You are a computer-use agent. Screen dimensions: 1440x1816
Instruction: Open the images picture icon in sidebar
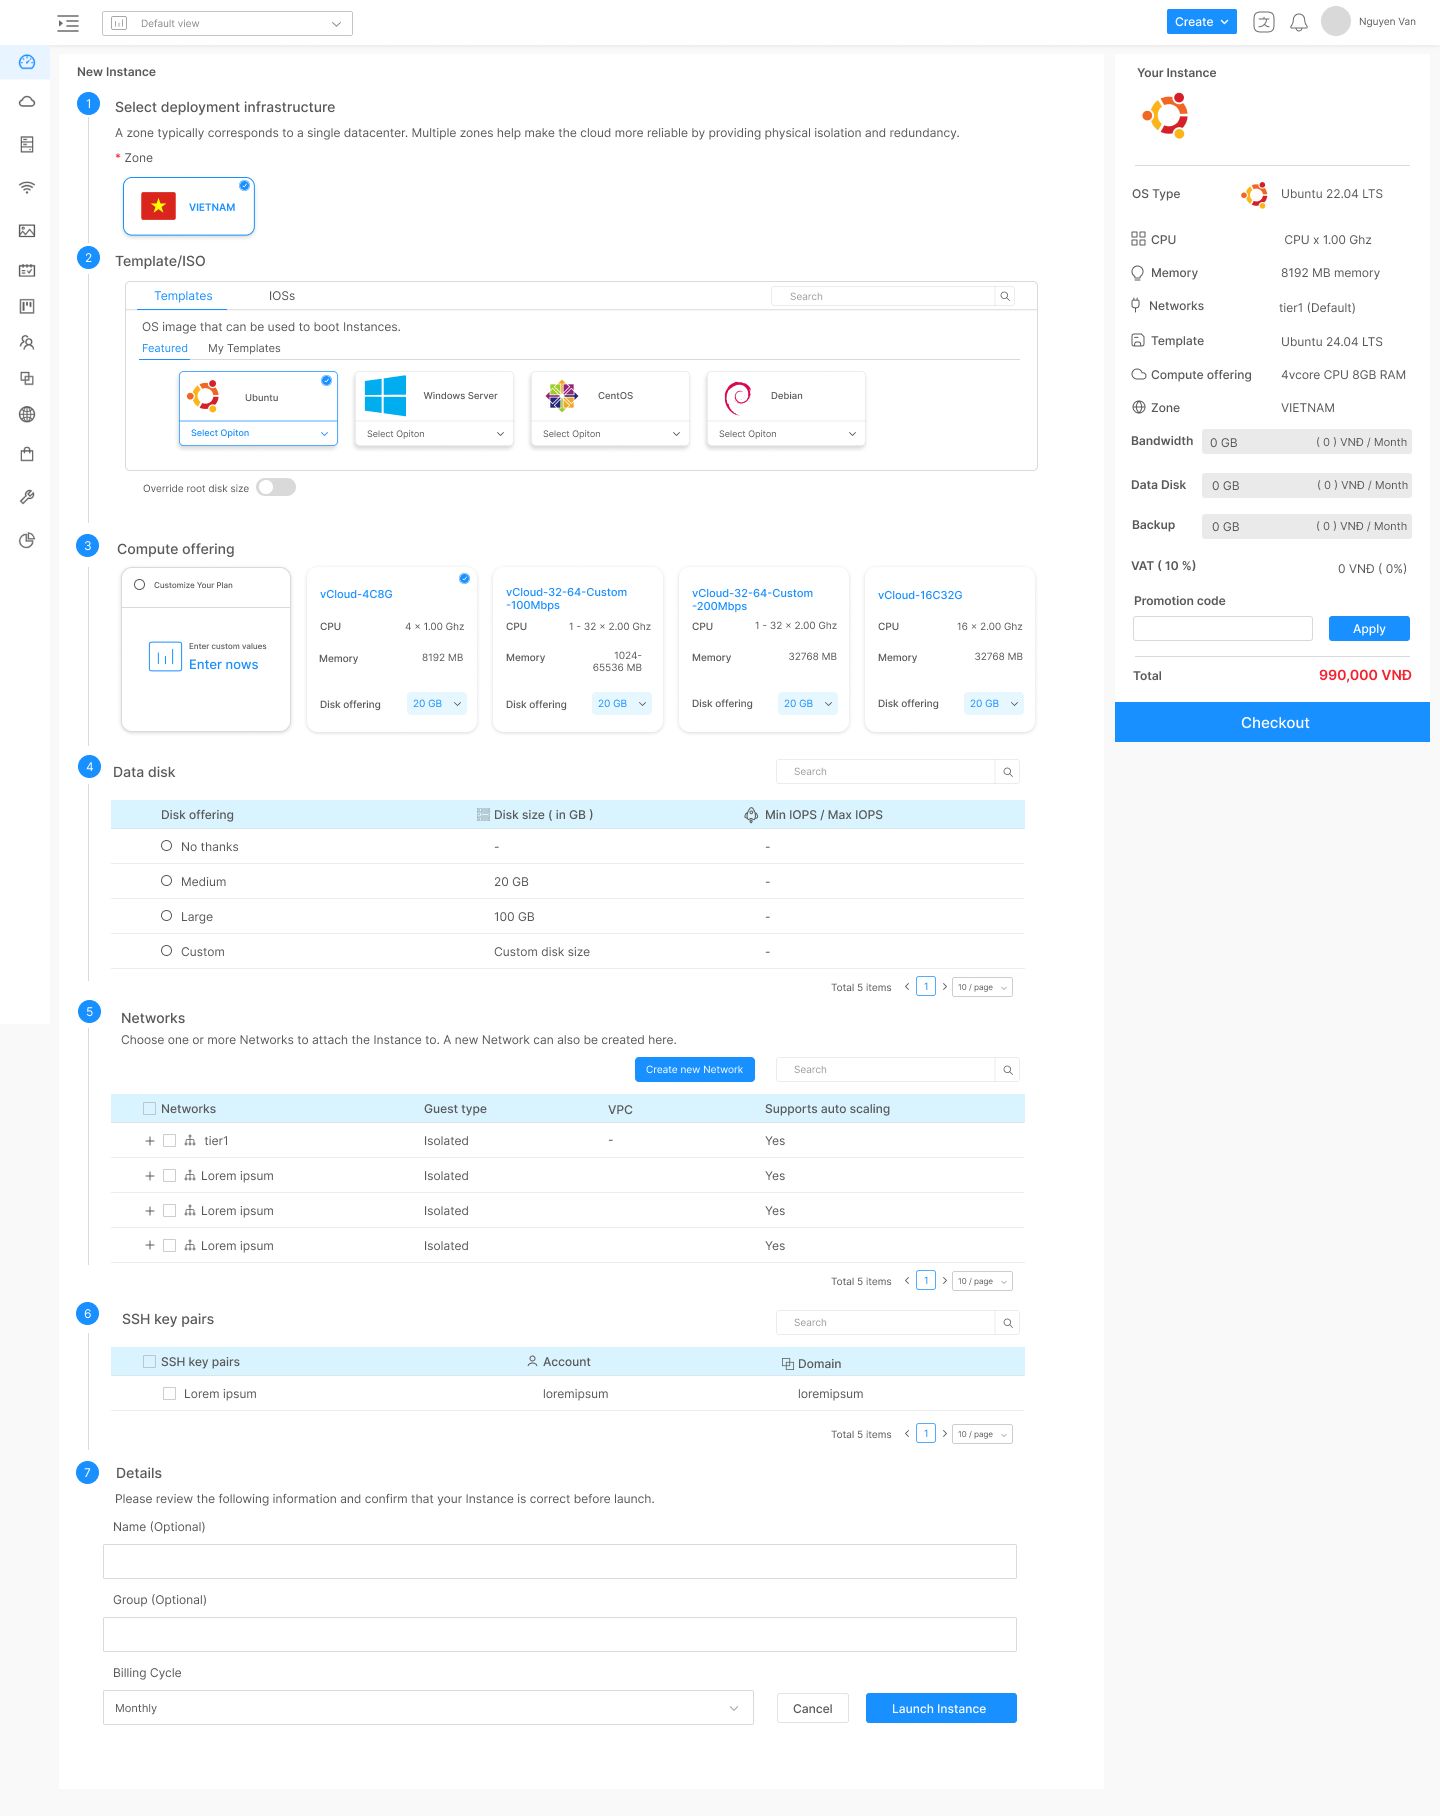(27, 231)
